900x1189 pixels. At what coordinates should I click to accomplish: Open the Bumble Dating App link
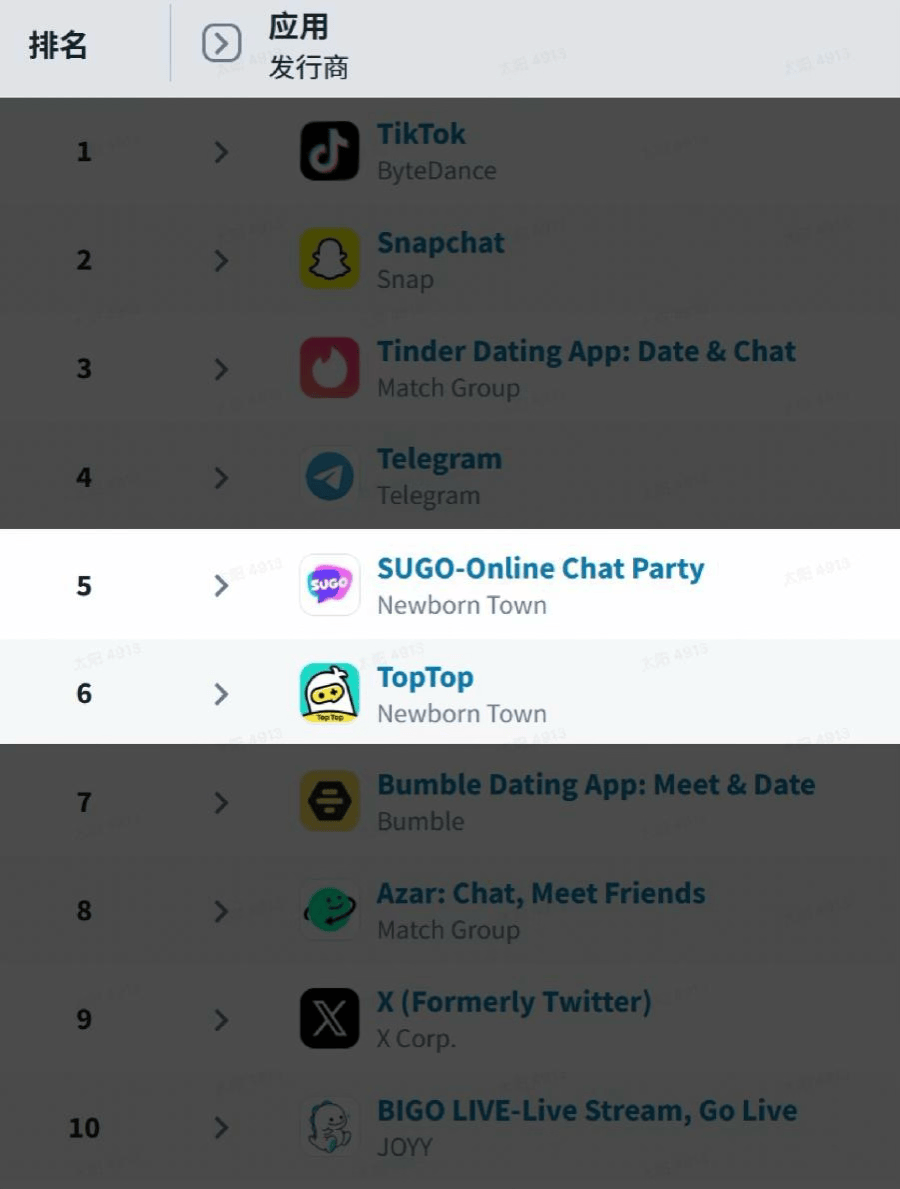[595, 785]
